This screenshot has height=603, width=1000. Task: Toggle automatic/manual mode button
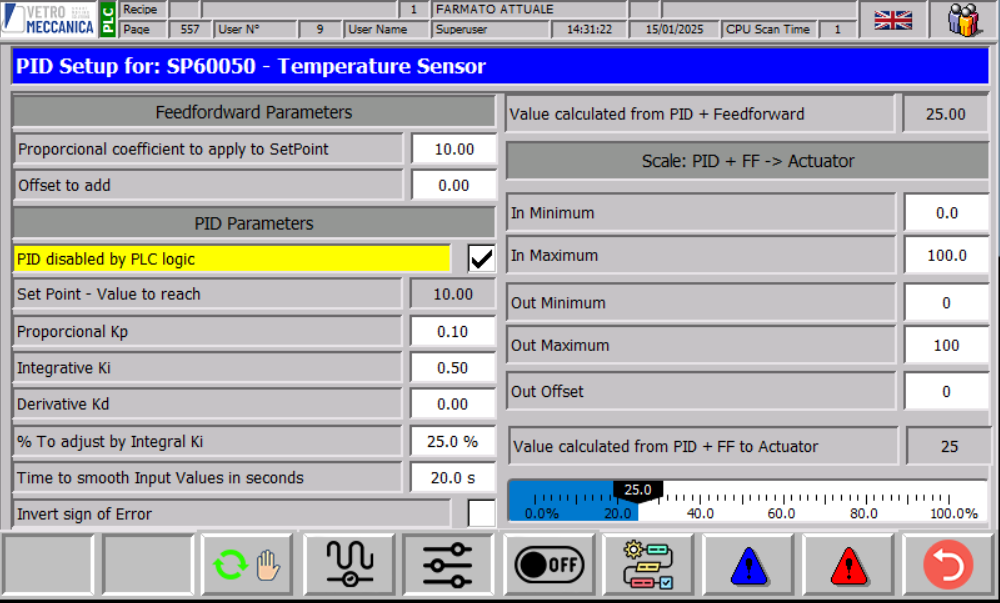tap(247, 565)
